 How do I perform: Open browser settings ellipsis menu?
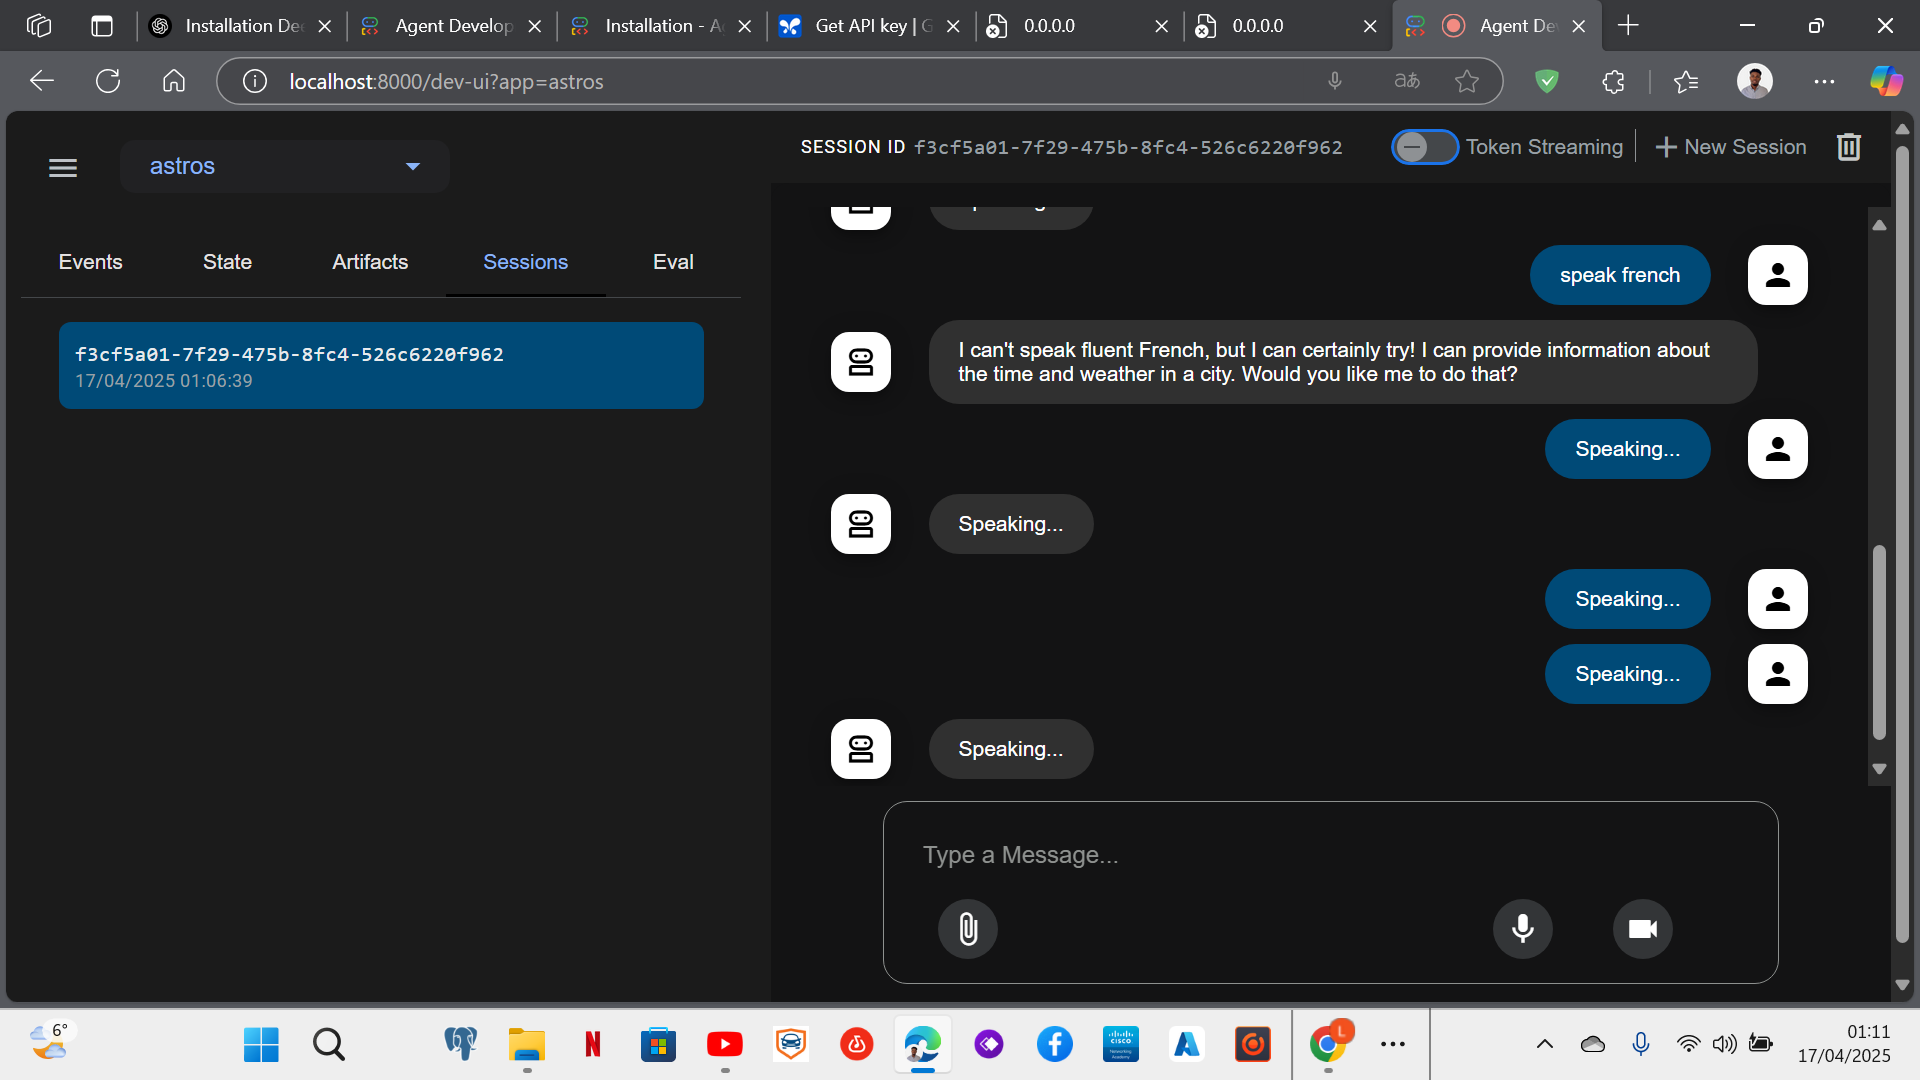[1824, 82]
